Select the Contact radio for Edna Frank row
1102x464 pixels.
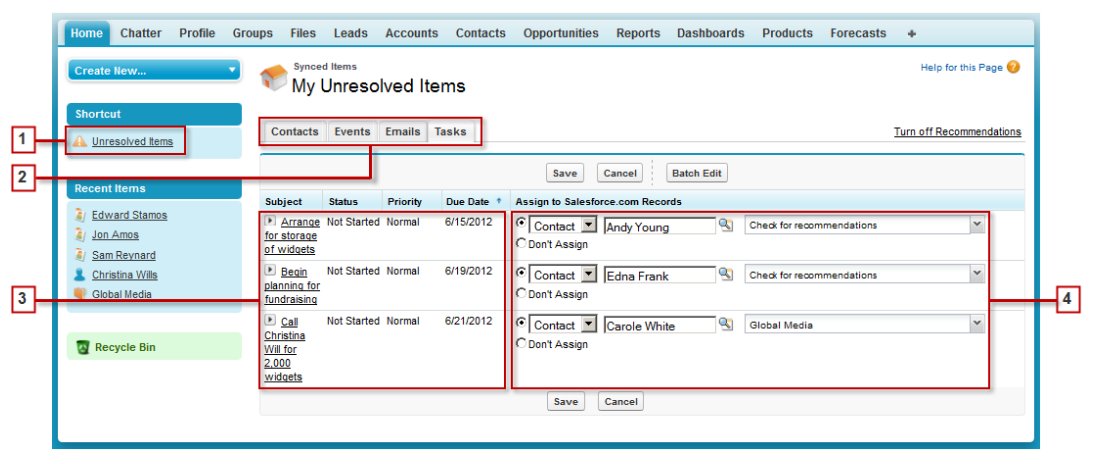521,272
